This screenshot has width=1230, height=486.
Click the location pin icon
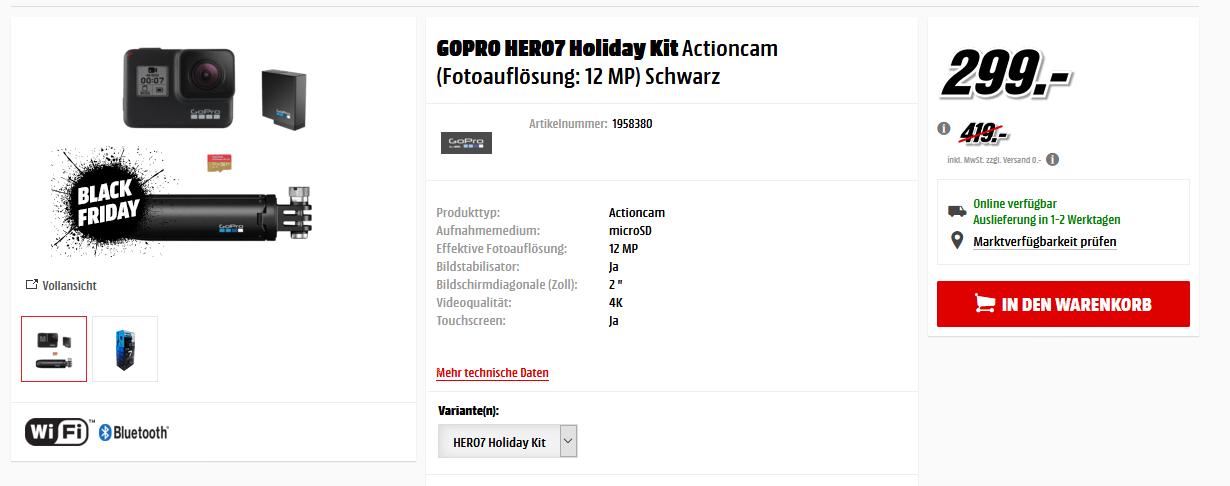coord(957,241)
